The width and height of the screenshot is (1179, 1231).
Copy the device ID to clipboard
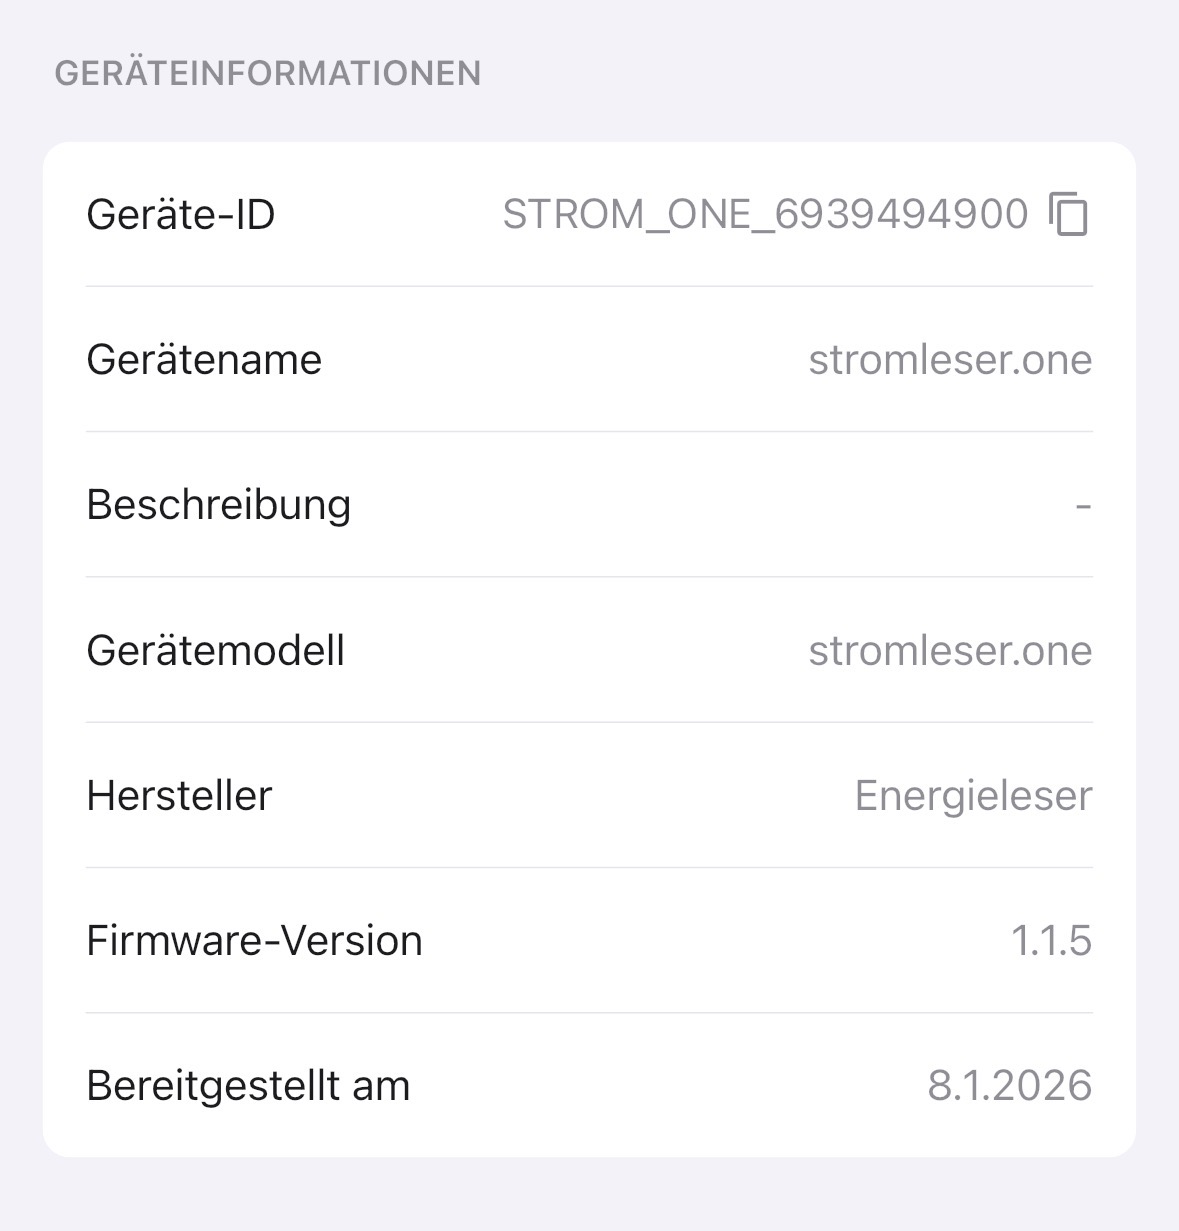tap(1069, 214)
